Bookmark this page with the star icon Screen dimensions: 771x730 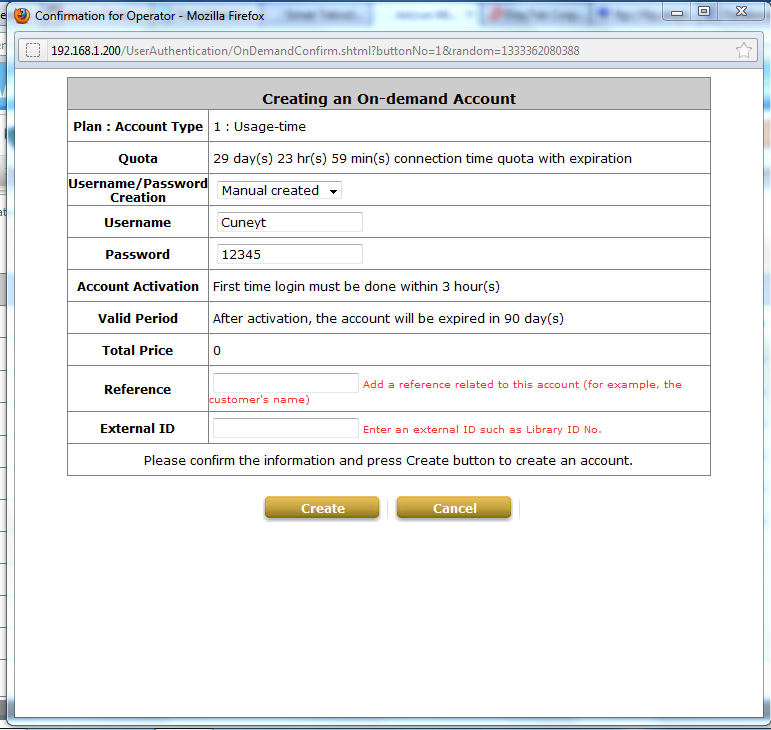point(743,51)
